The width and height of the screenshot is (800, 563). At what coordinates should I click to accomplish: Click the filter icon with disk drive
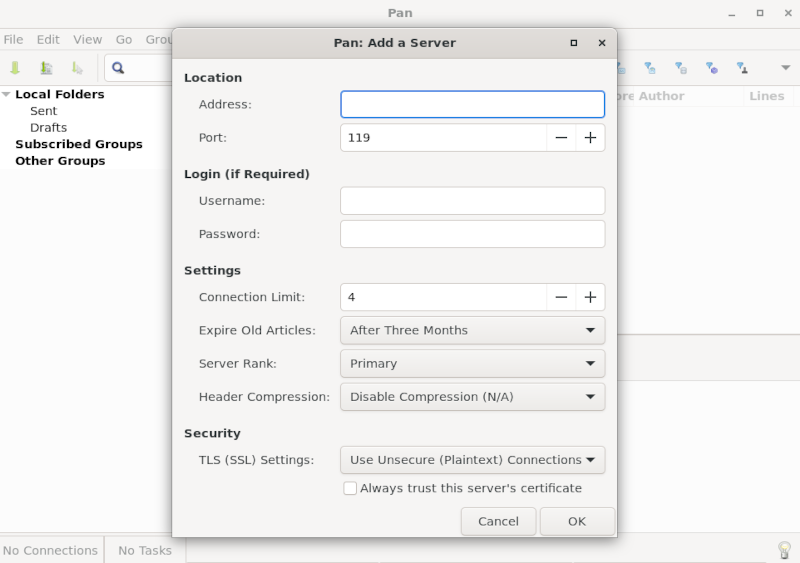click(x=681, y=68)
